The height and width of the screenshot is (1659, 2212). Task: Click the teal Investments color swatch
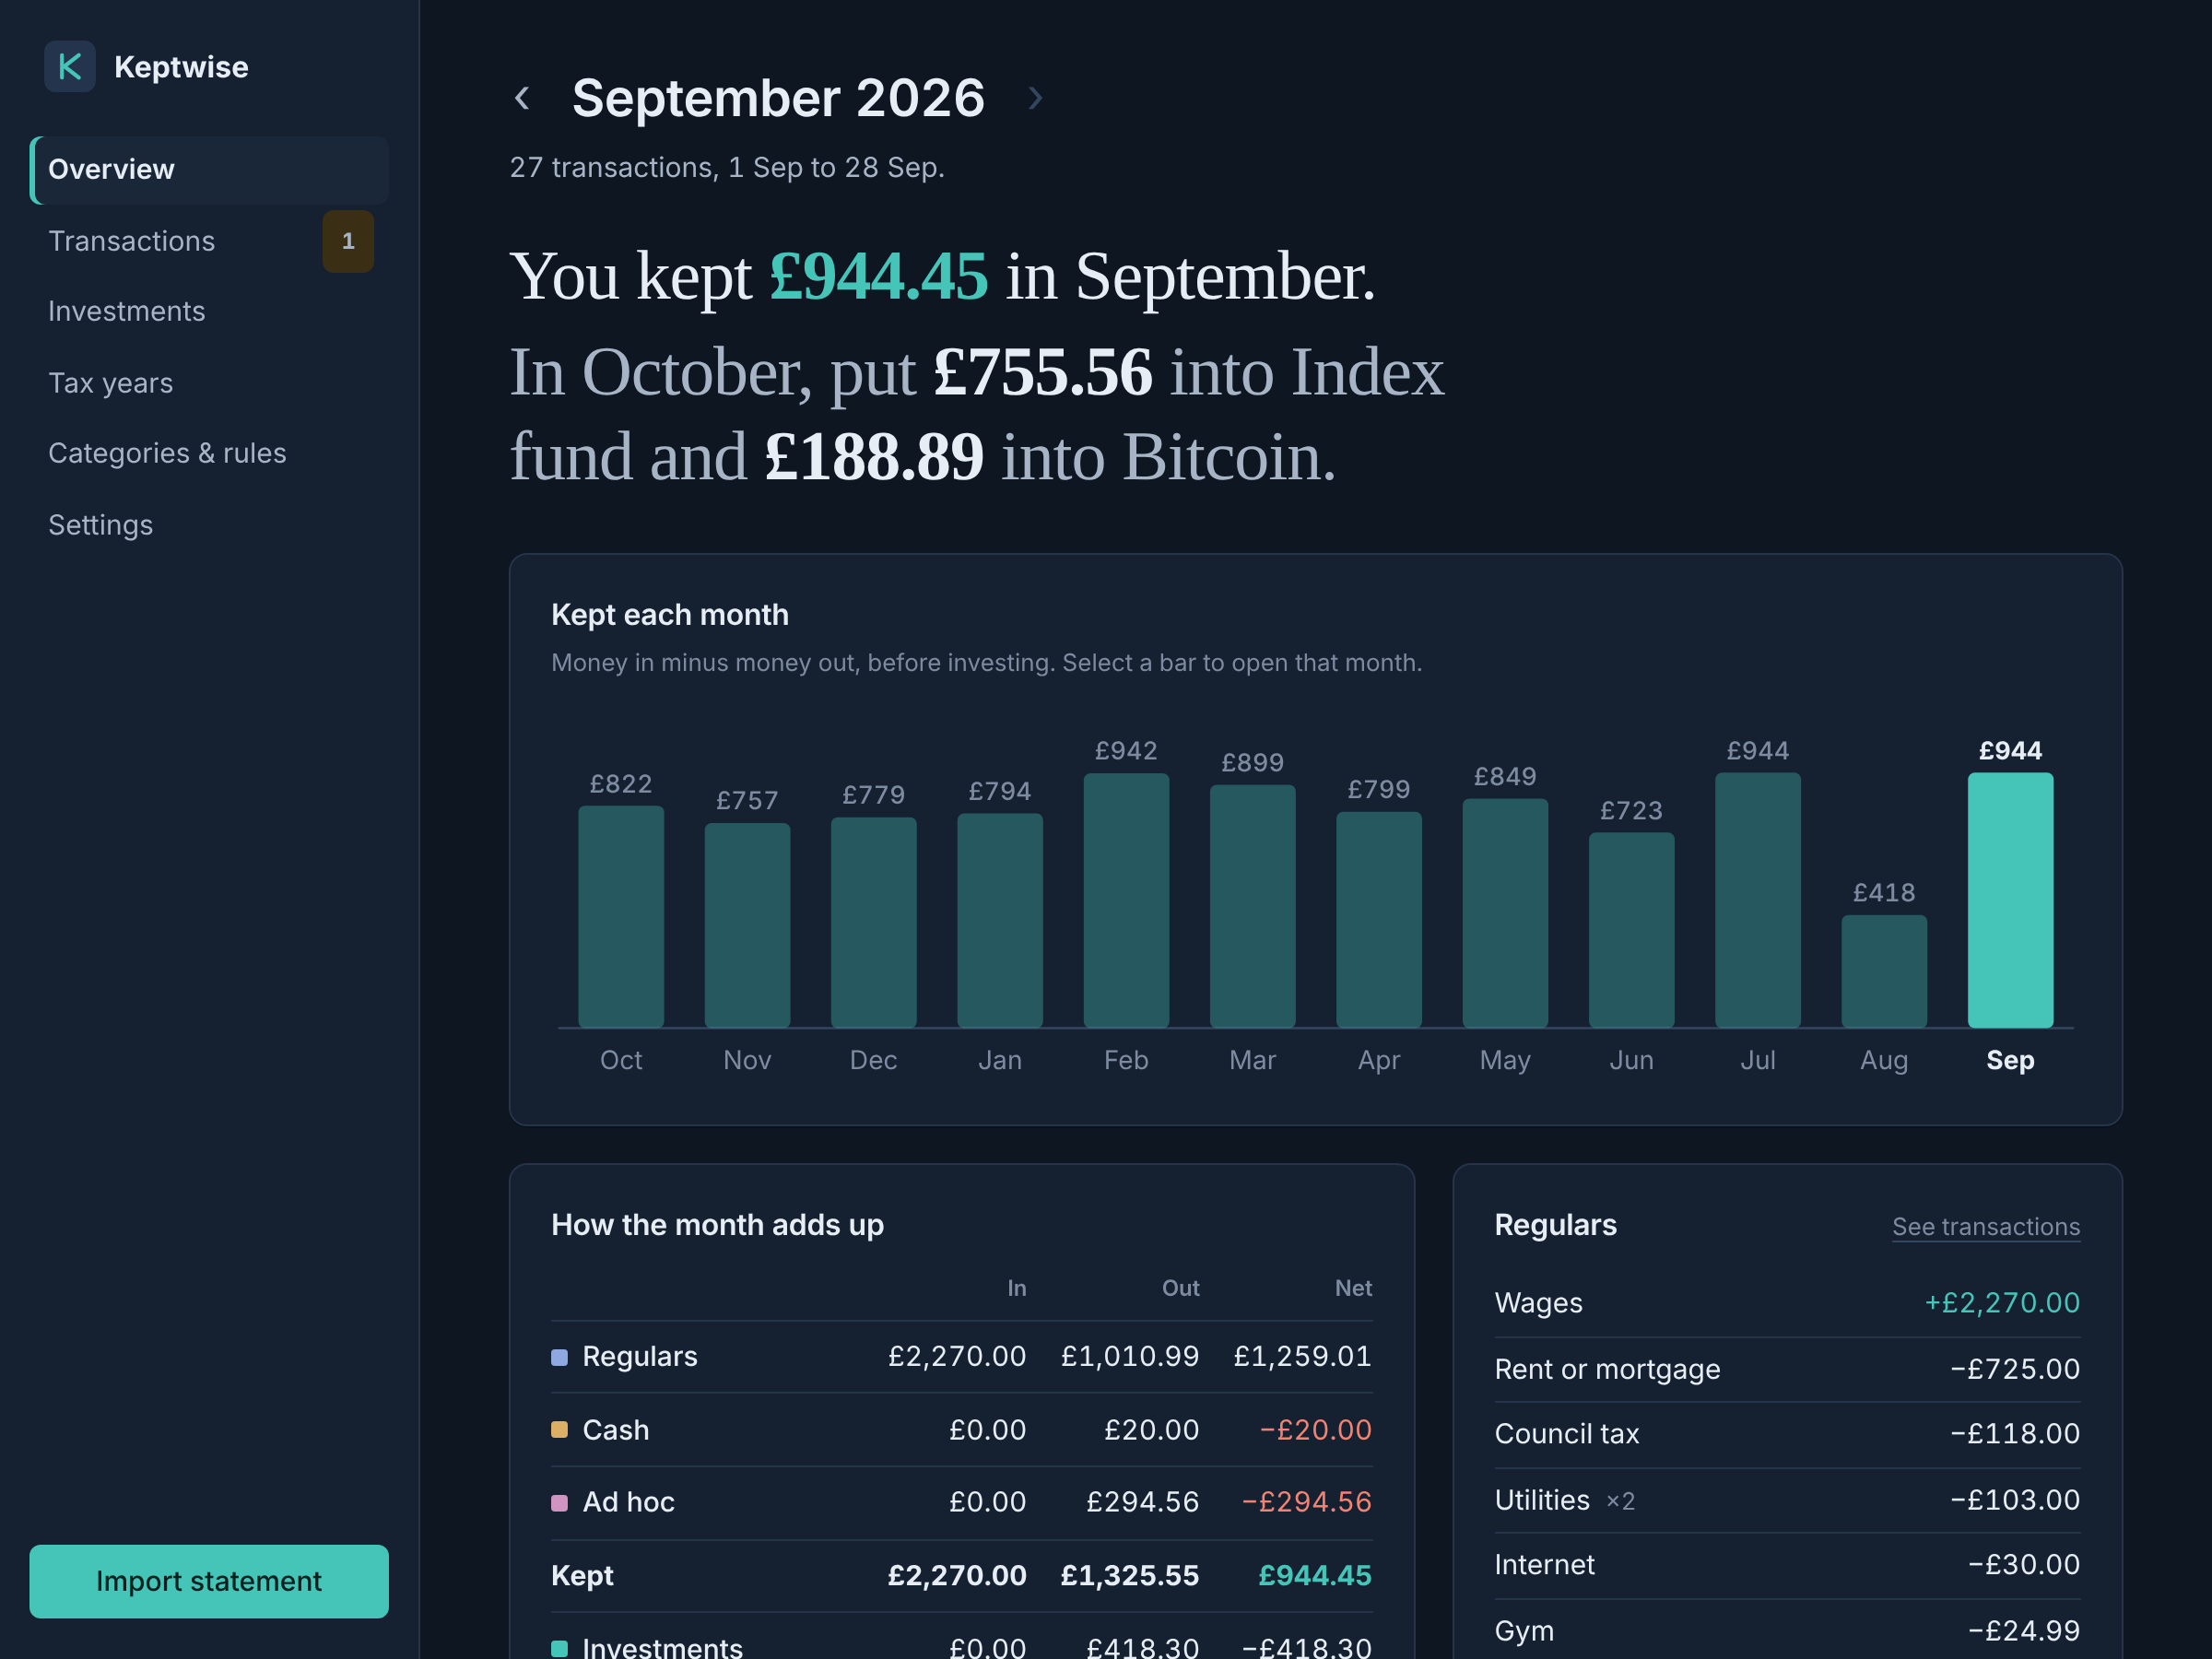pyautogui.click(x=560, y=1648)
